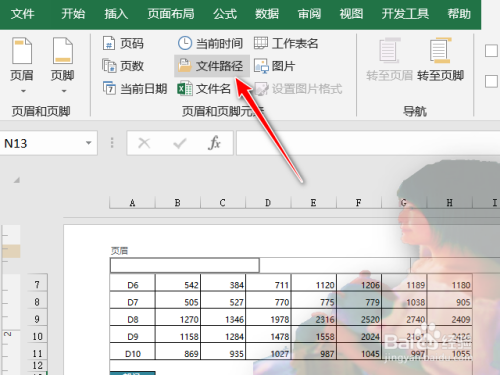Image resolution: width=500 pixels, height=375 pixels.
Task: Toggle the lower checkbox right of ribbon
Action: tap(491, 81)
